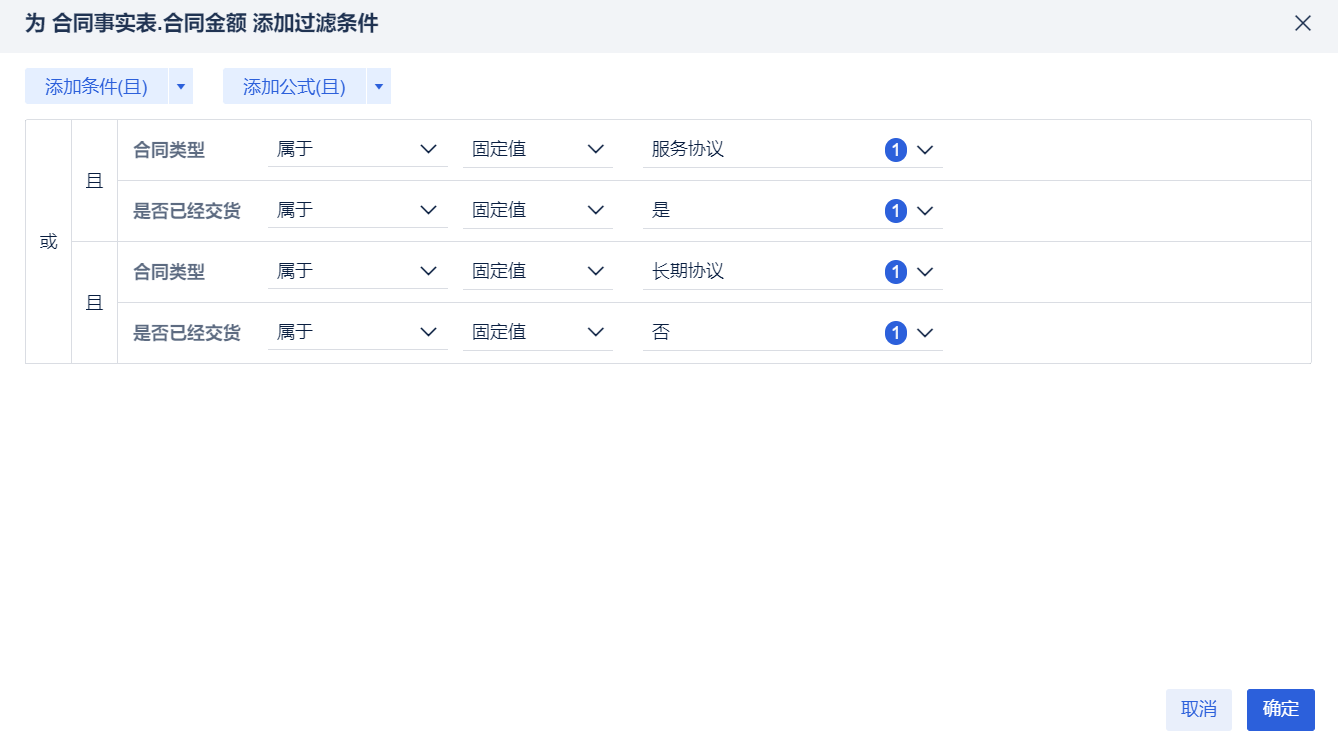This screenshot has height=735, width=1338.
Task: Click the 添加条件(且) button
Action: [x=96, y=87]
